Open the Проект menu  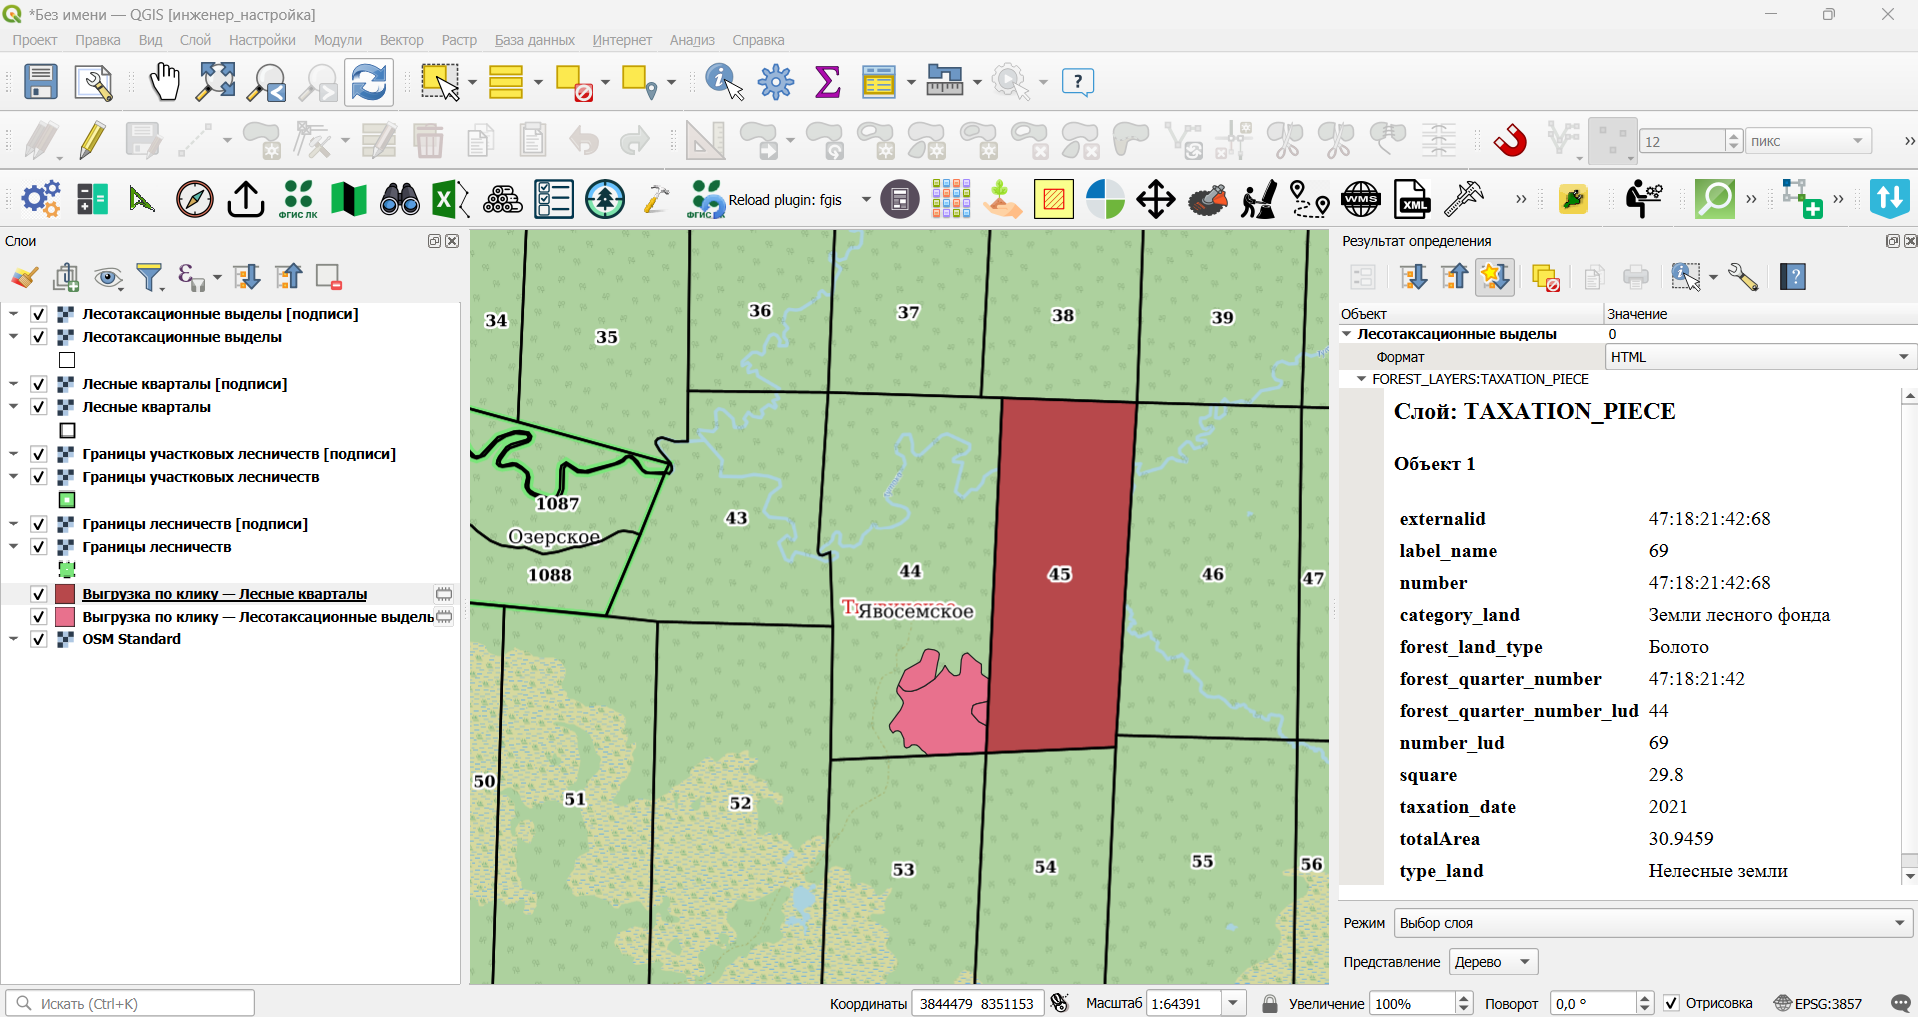coord(35,40)
